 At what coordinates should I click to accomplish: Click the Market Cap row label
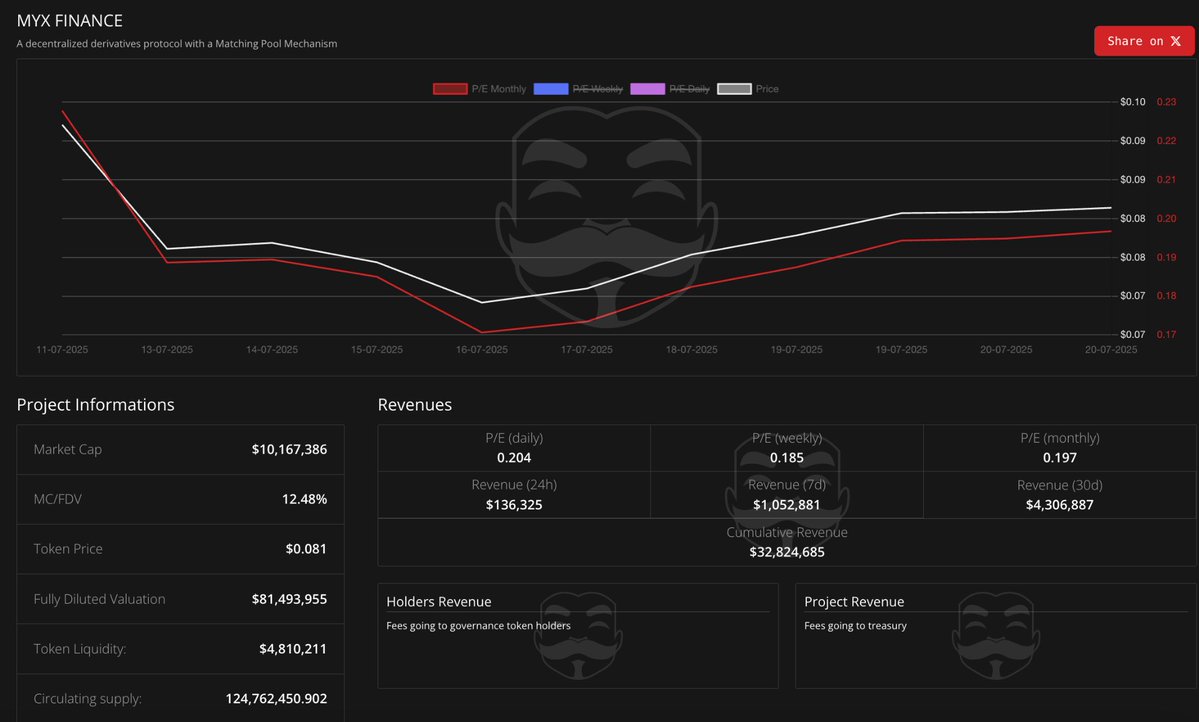click(x=67, y=450)
